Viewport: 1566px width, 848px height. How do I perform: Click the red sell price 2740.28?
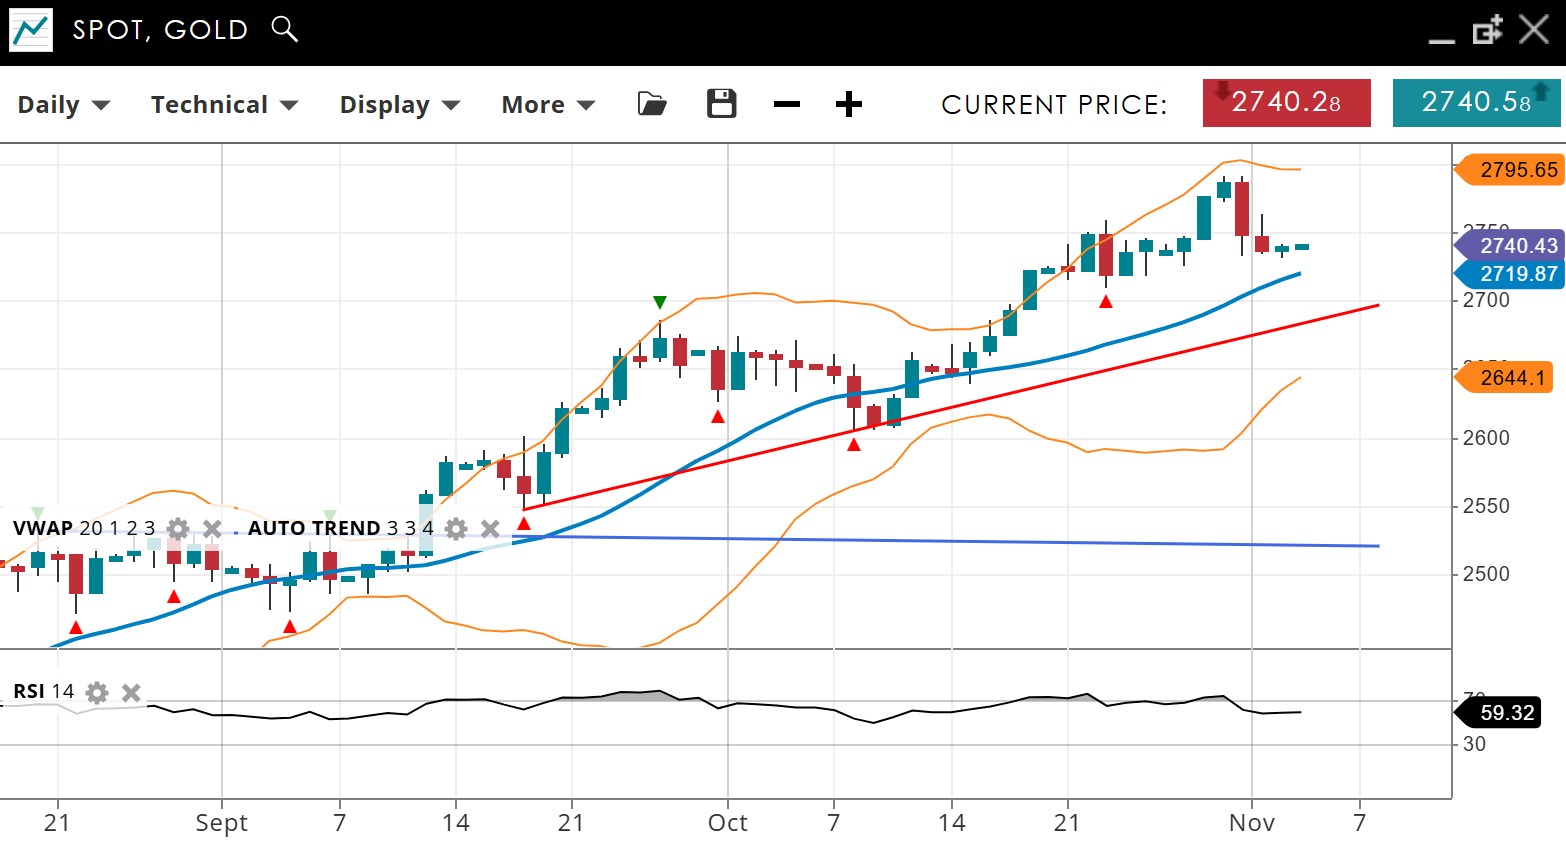tap(1286, 103)
